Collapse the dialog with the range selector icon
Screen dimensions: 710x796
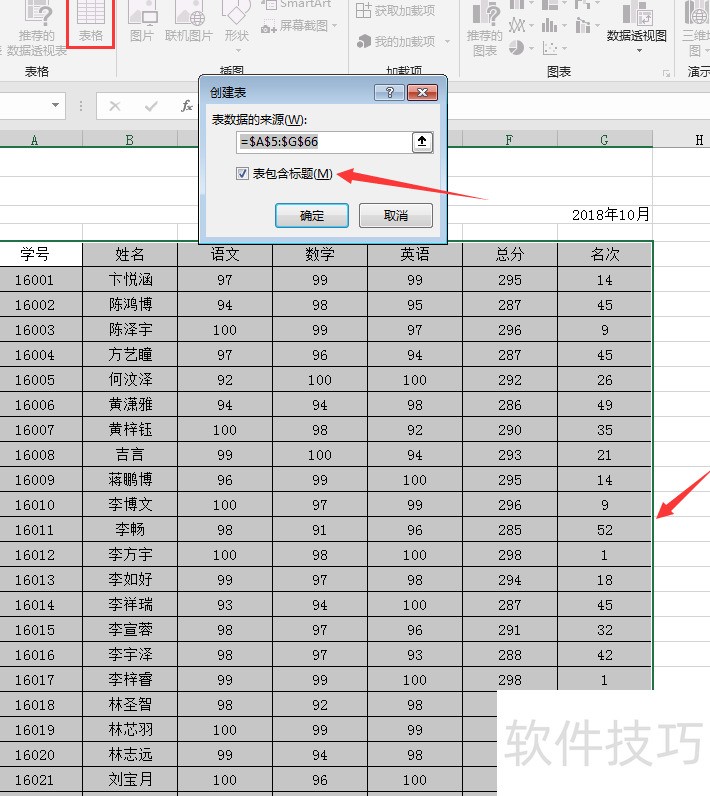(422, 142)
